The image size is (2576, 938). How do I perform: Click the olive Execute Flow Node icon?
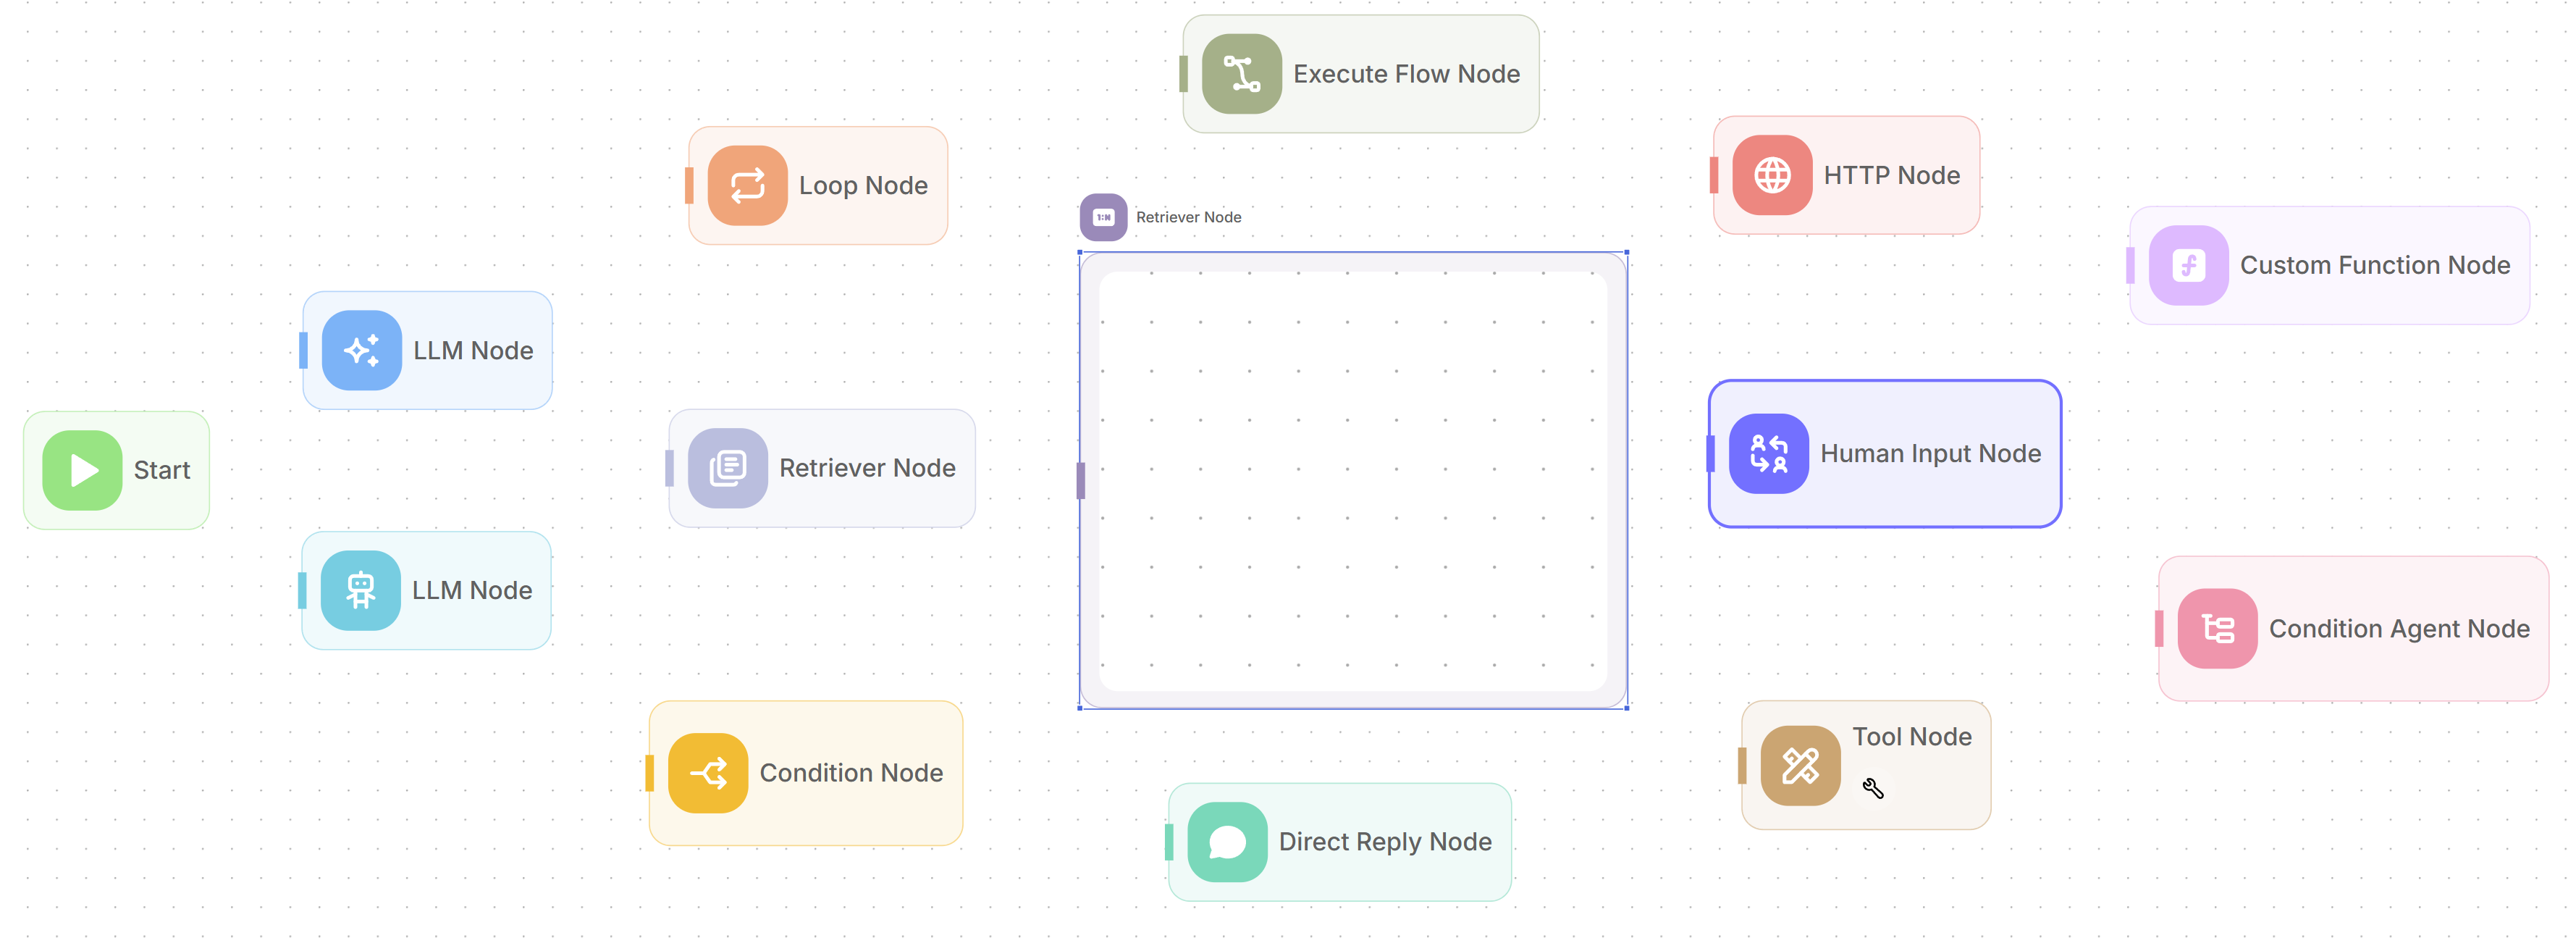(1241, 74)
